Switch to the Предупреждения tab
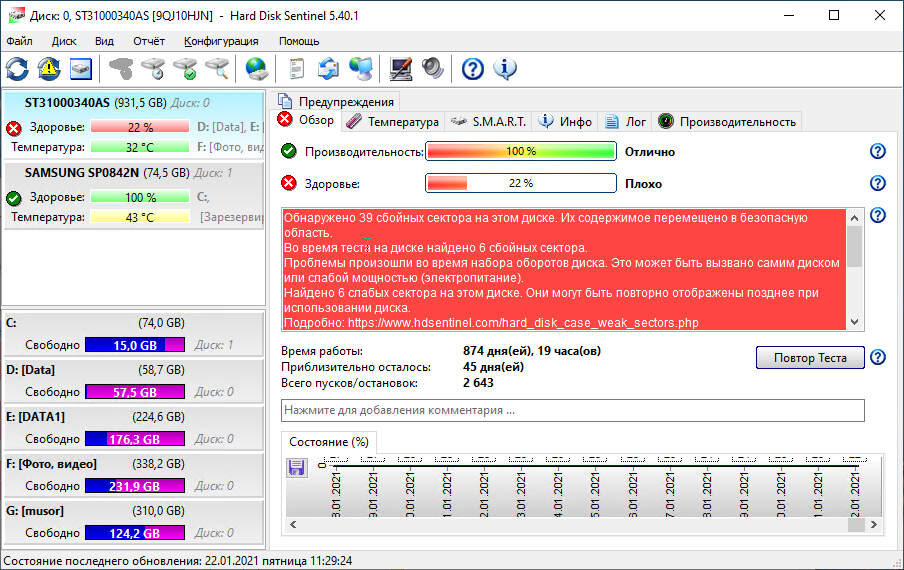904x570 pixels. 336,101
